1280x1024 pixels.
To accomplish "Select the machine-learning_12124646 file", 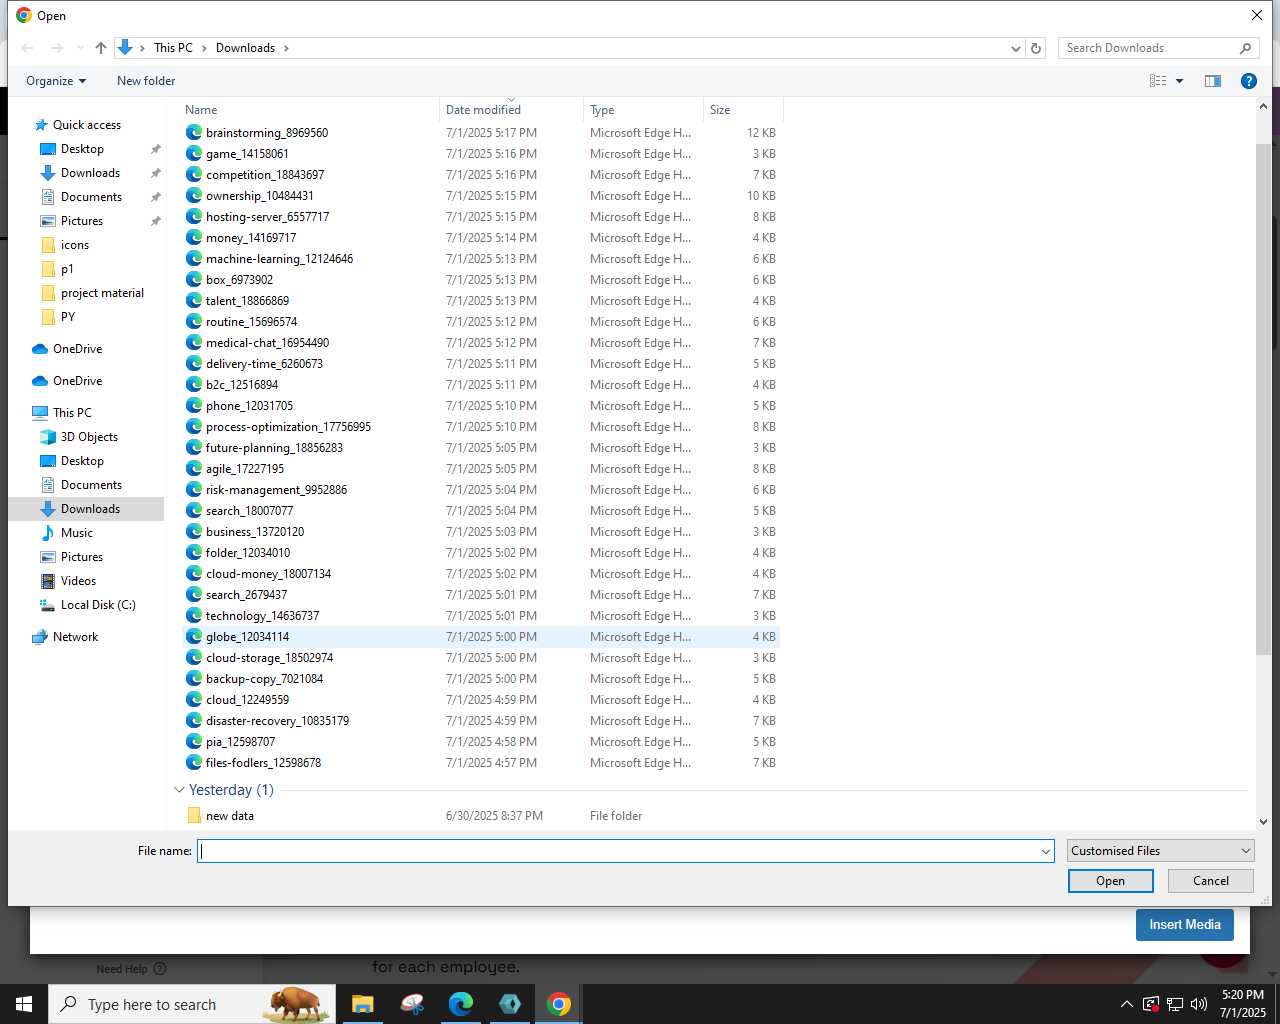I will click(279, 259).
